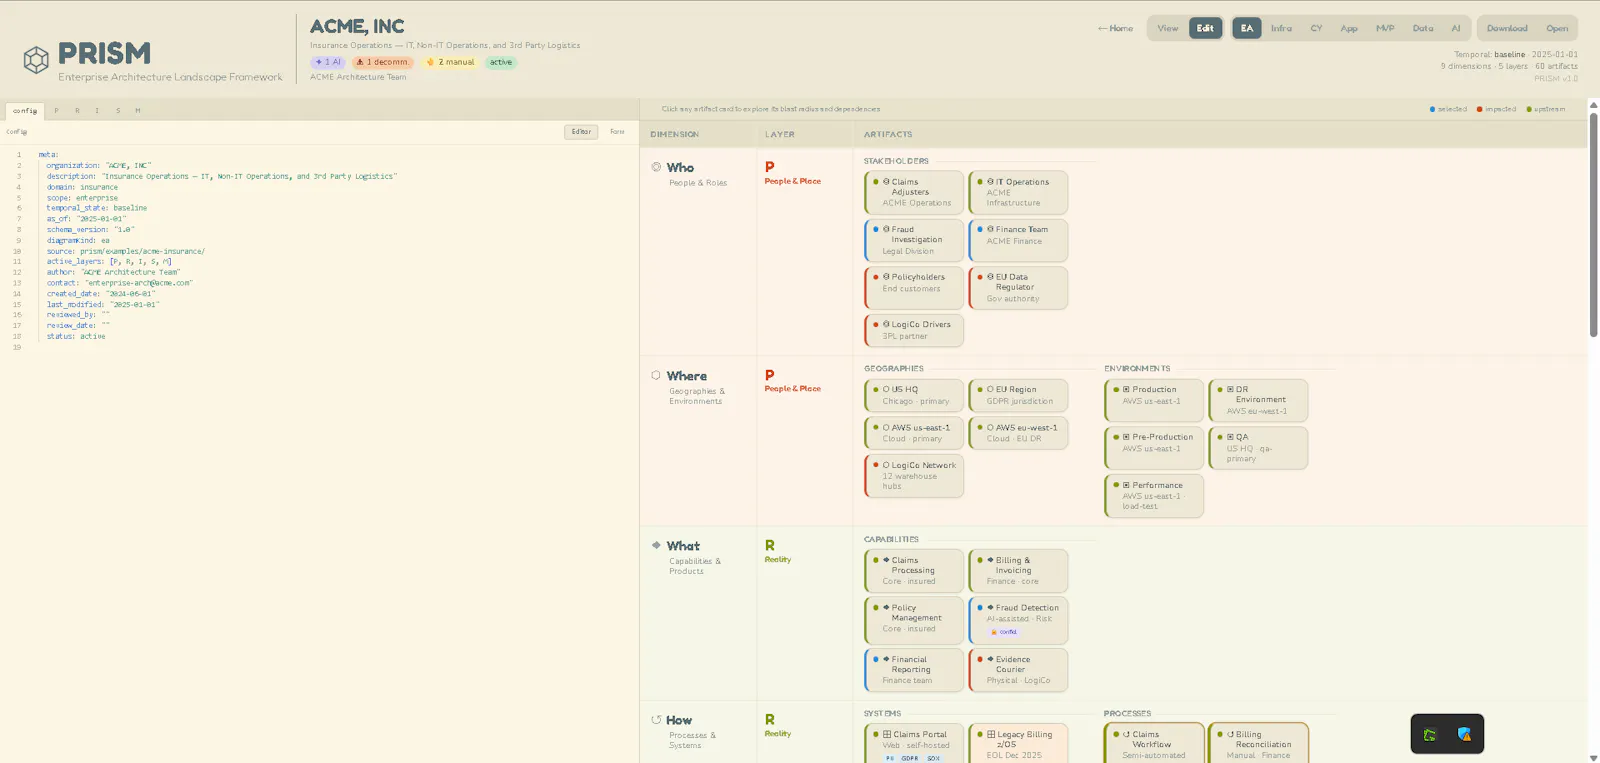Image resolution: width=1600 pixels, height=763 pixels.
Task: Select the Billing Reconciliation process card
Action: point(1258,744)
